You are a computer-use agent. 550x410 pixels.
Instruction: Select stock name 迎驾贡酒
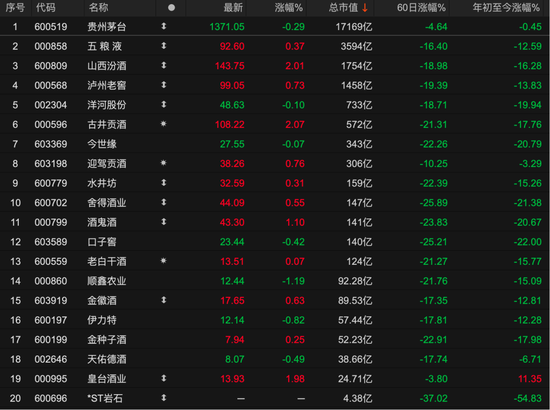107,164
